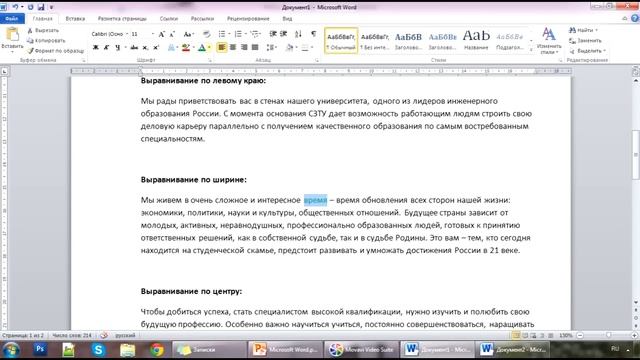Click the Redo icon in quick access toolbar
Viewport: 640px width, 360px height.
[31, 7]
